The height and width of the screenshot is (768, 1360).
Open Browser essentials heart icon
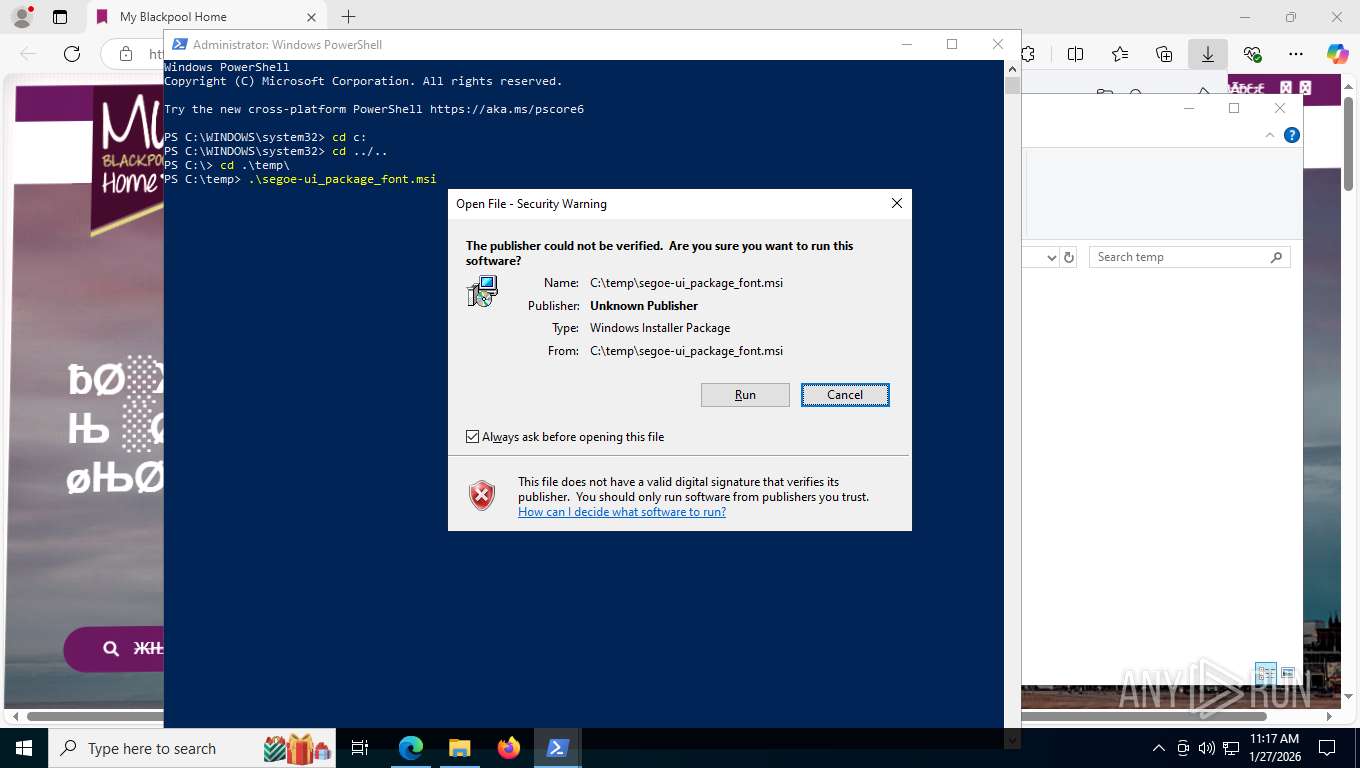pos(1252,54)
